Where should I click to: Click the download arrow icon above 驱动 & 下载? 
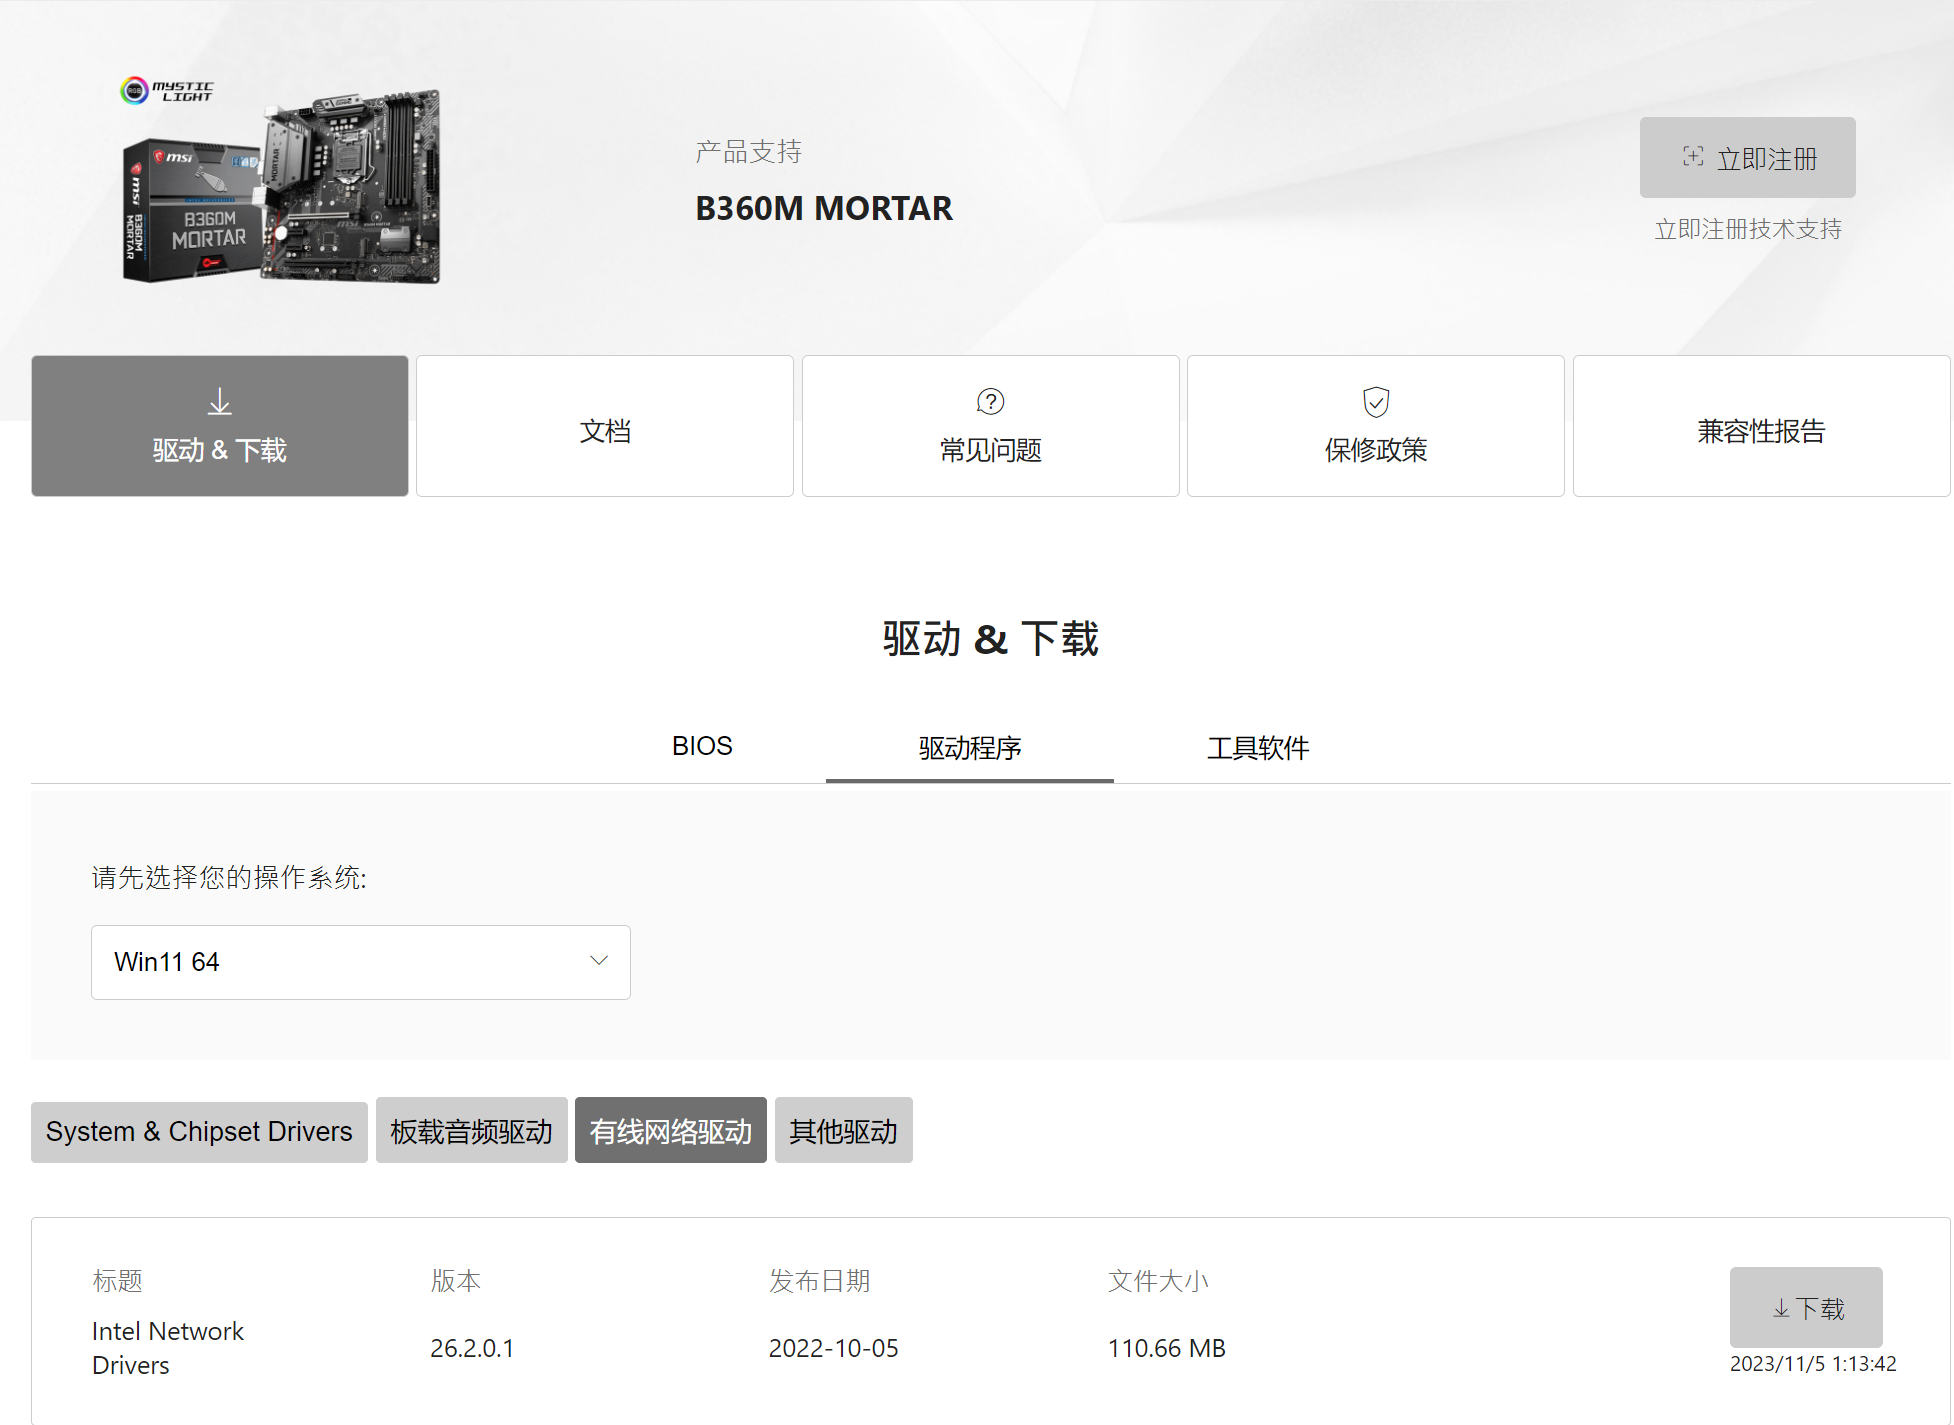pos(220,402)
